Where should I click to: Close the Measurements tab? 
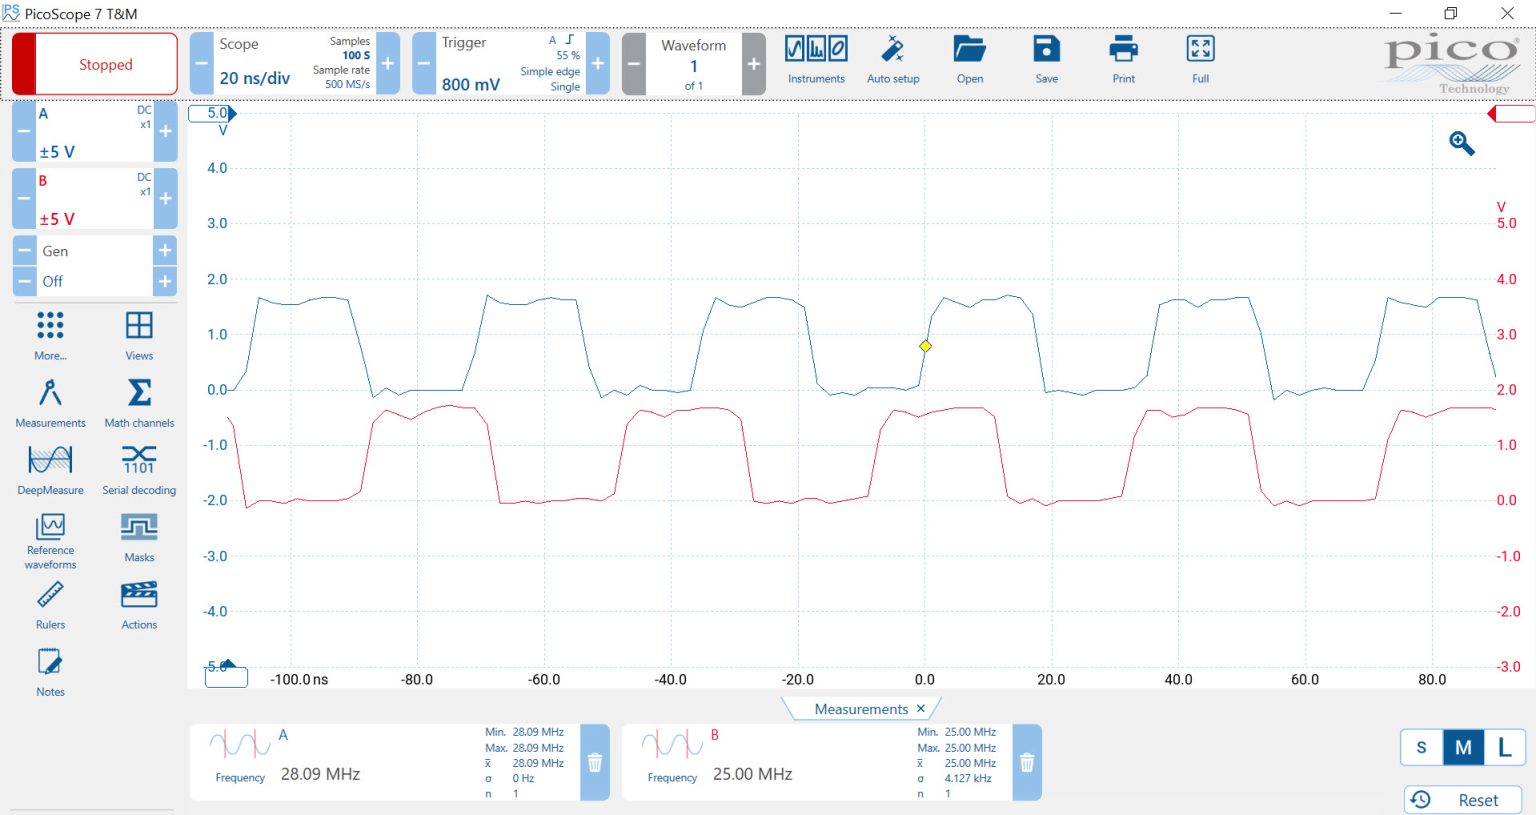tap(921, 708)
